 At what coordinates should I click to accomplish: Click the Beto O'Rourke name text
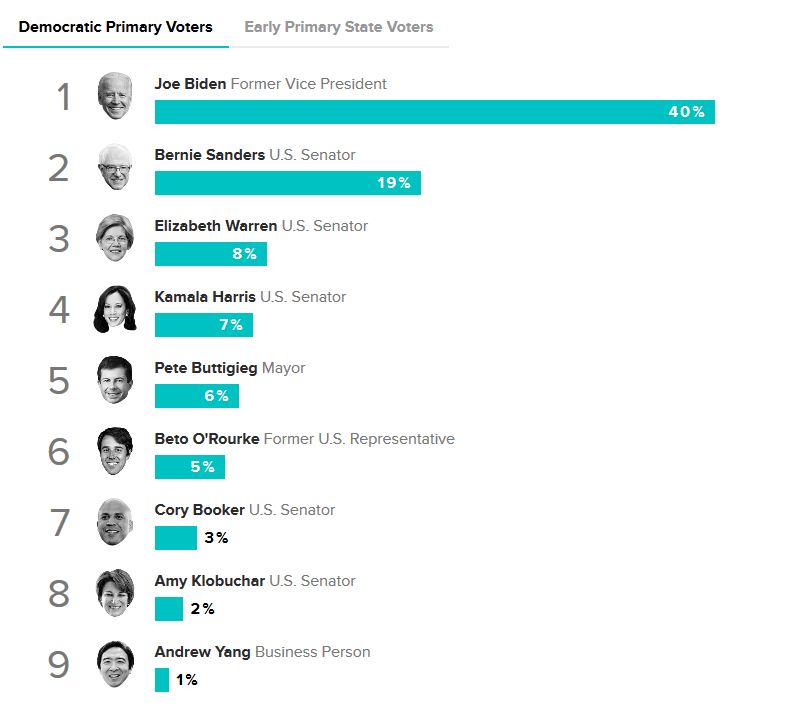(207, 439)
